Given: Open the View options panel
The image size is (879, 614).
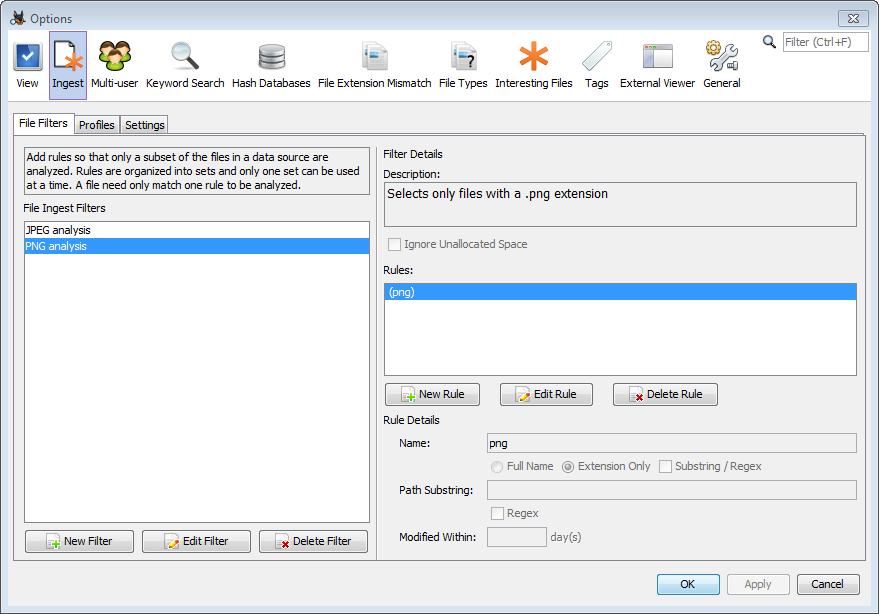Looking at the screenshot, I should (x=27, y=65).
